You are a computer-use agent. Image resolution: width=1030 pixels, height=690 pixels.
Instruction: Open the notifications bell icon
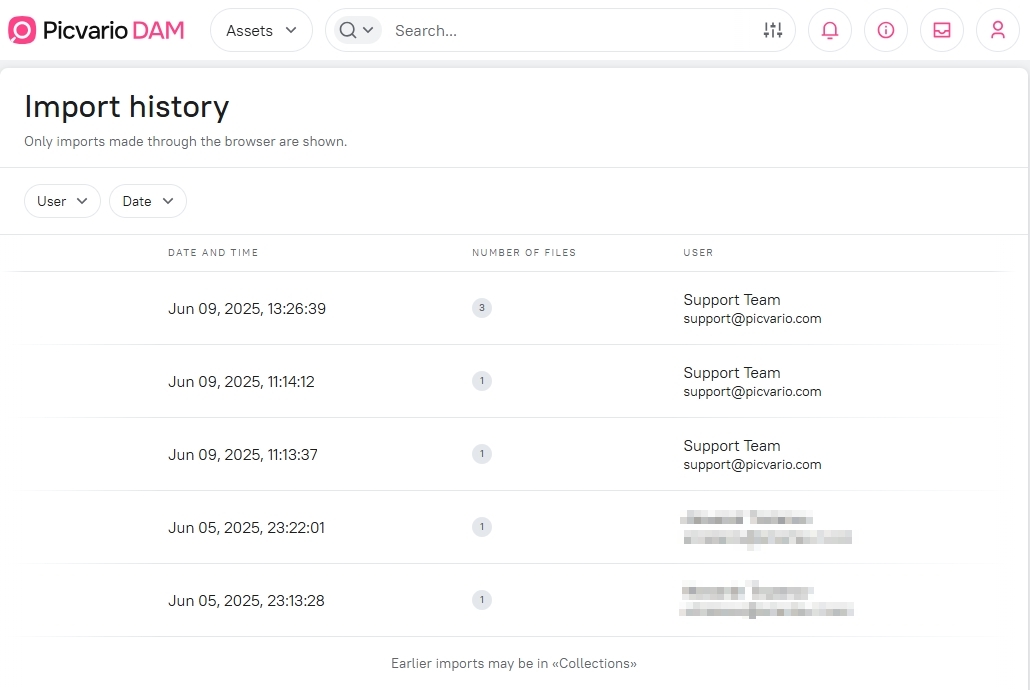829,30
